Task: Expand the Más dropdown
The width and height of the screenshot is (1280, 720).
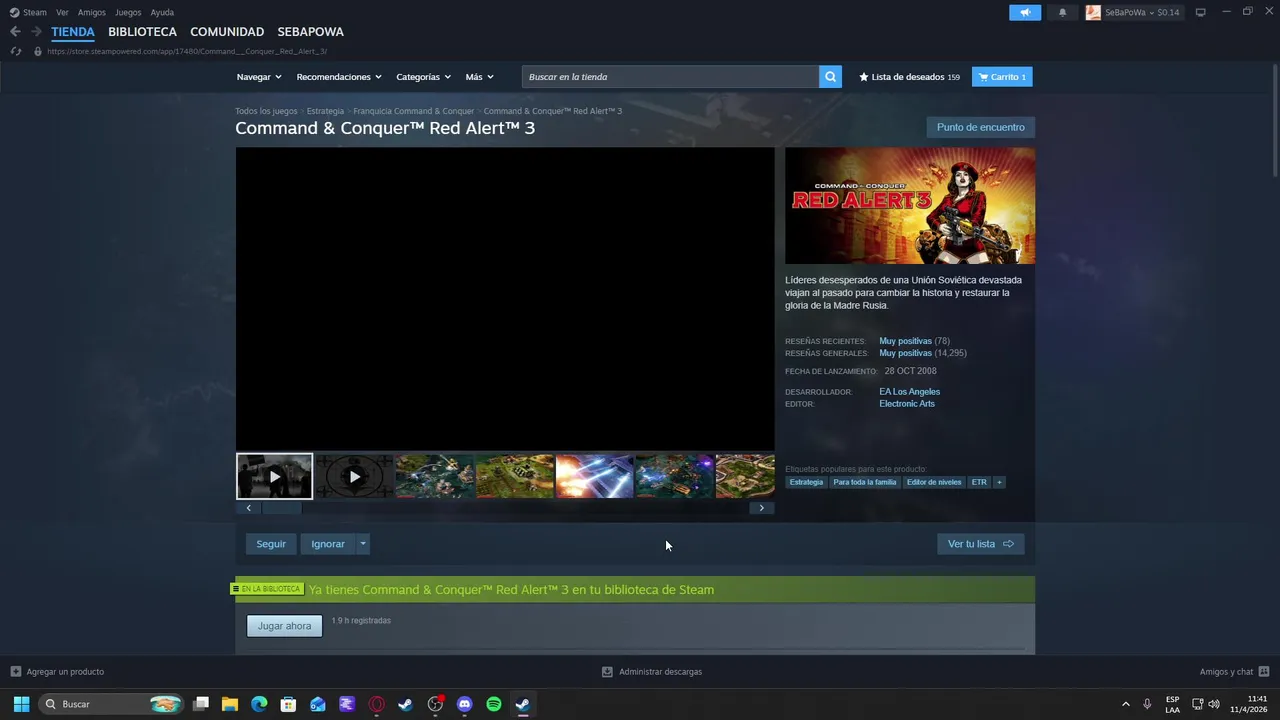Action: coord(479,77)
